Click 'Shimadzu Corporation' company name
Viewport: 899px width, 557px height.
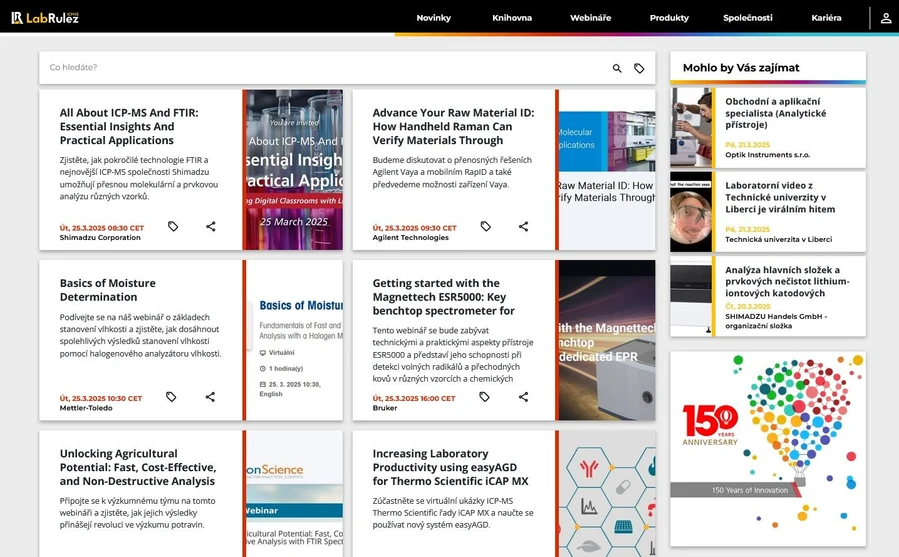(x=100, y=237)
